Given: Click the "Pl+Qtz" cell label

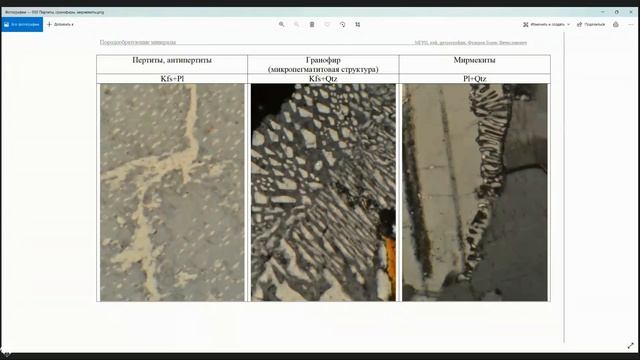Looking at the screenshot, I should pyautogui.click(x=475, y=78).
